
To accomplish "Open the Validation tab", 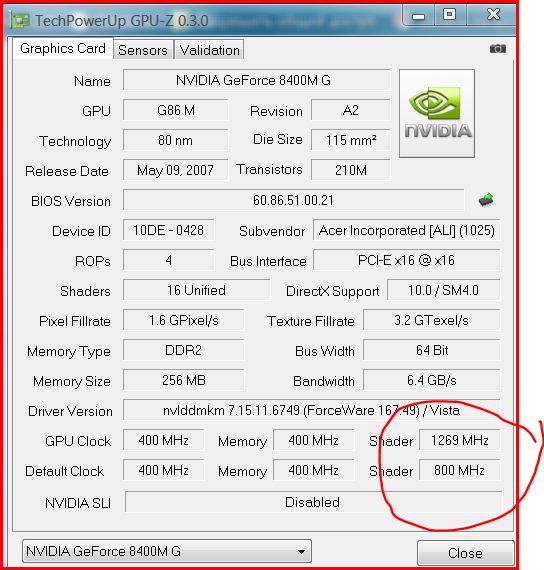I will tap(209, 50).
